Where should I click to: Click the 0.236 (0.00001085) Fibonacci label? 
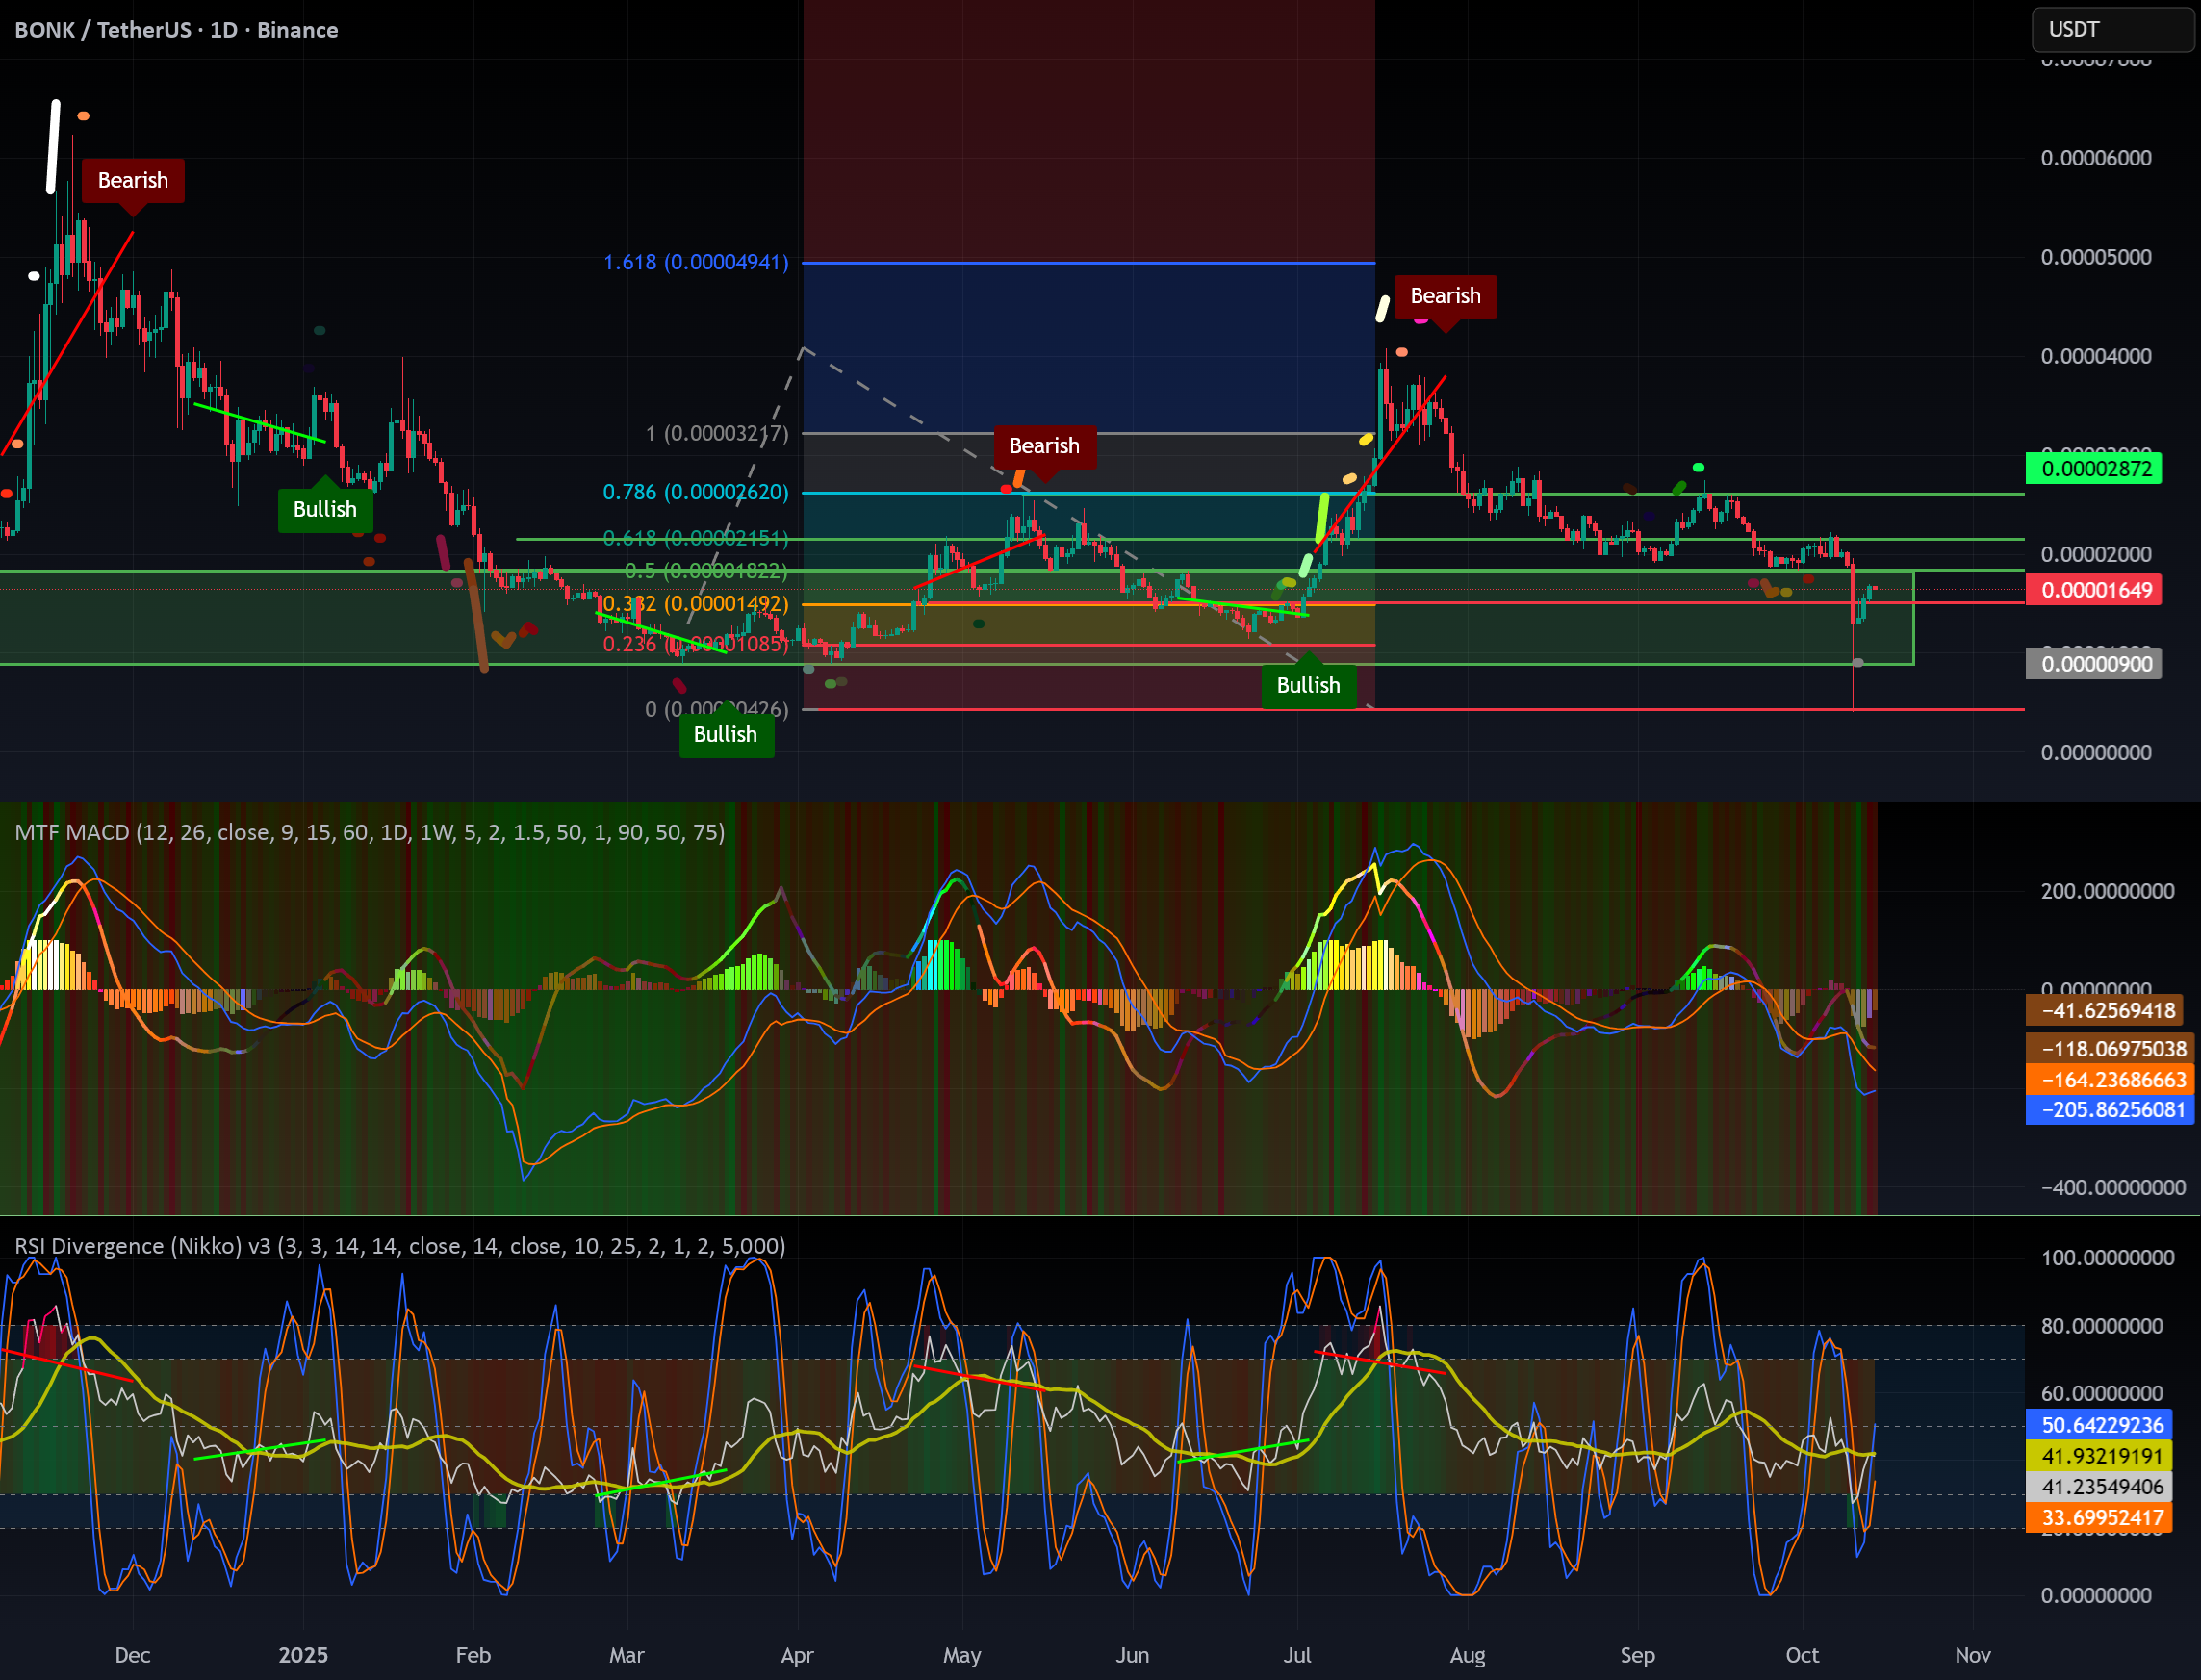pyautogui.click(x=696, y=644)
